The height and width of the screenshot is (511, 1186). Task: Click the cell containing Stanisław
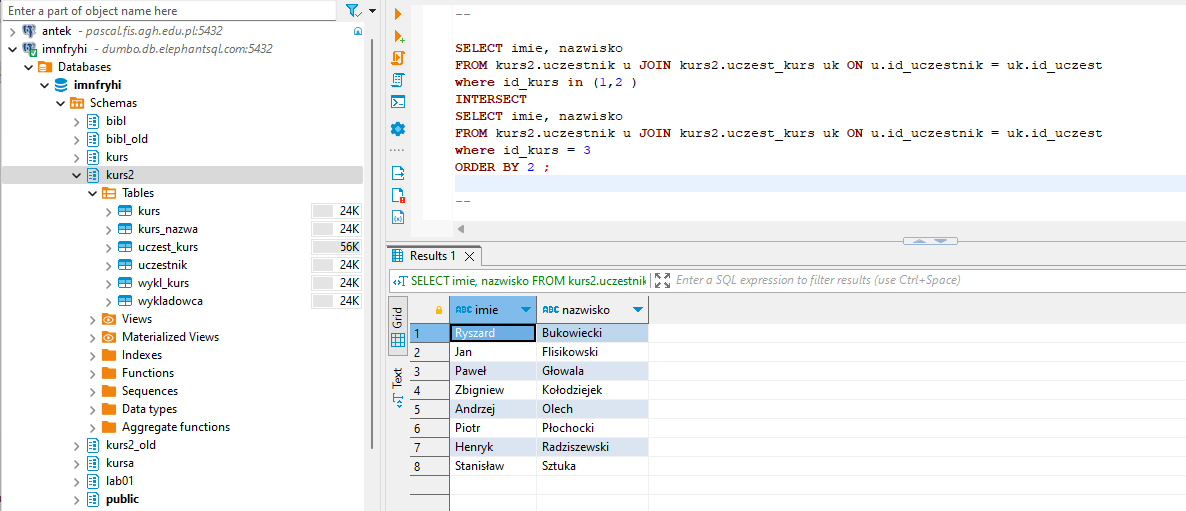[493, 466]
